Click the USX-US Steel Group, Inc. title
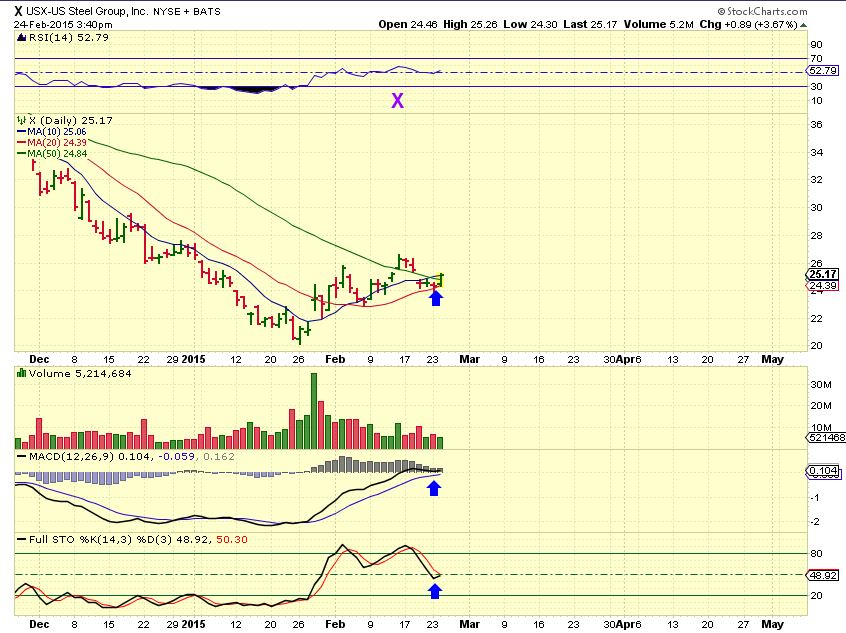Screen dimensions: 846x633 tap(87, 11)
